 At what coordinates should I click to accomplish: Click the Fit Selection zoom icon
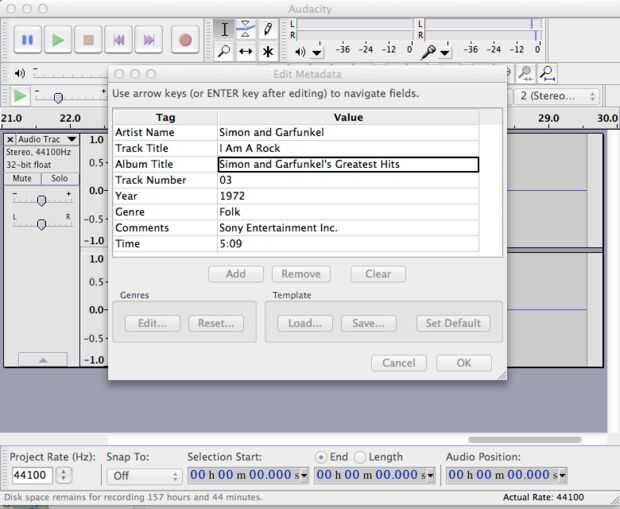[x=526, y=73]
